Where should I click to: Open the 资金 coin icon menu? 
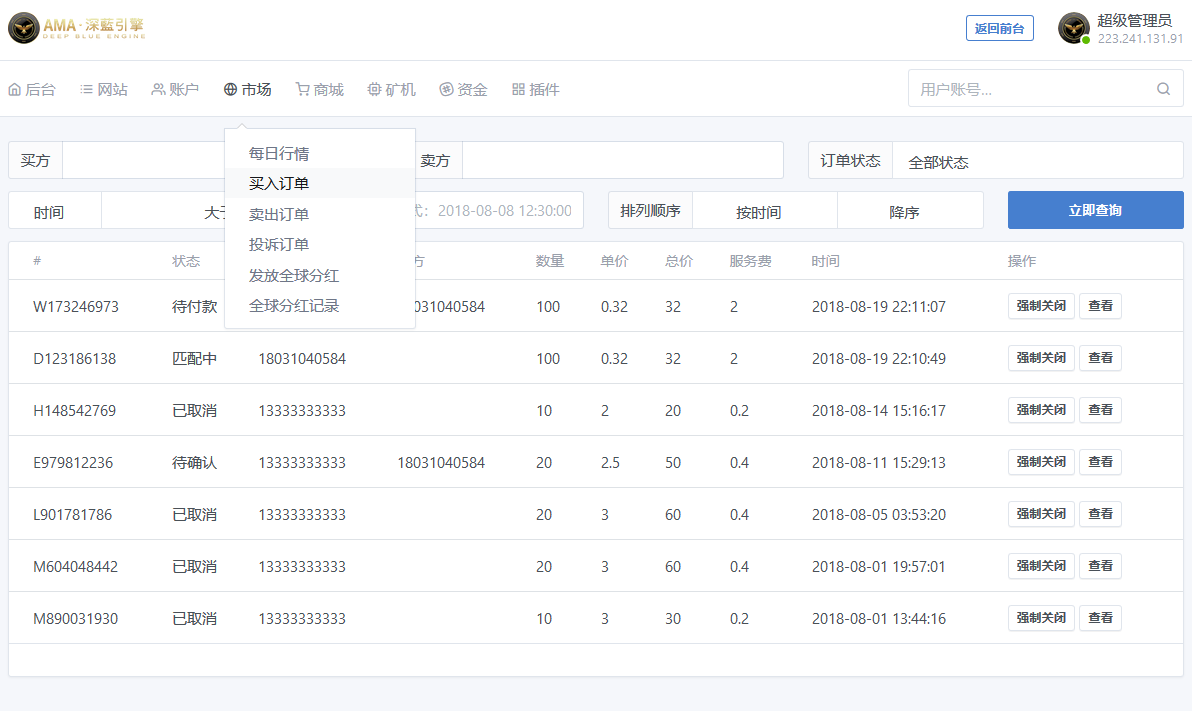pyautogui.click(x=446, y=90)
